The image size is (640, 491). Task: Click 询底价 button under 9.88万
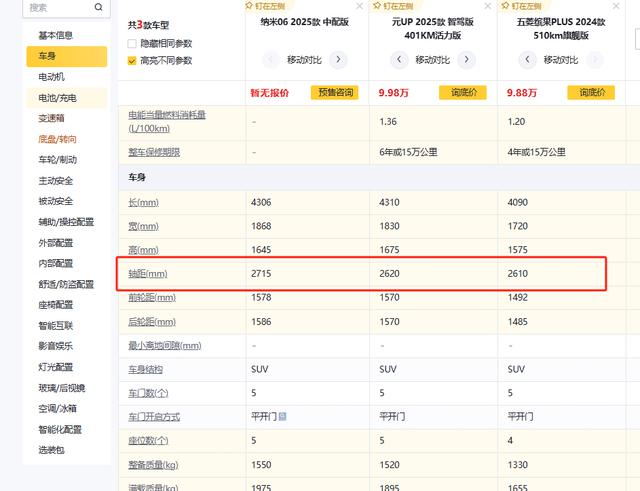pos(591,93)
